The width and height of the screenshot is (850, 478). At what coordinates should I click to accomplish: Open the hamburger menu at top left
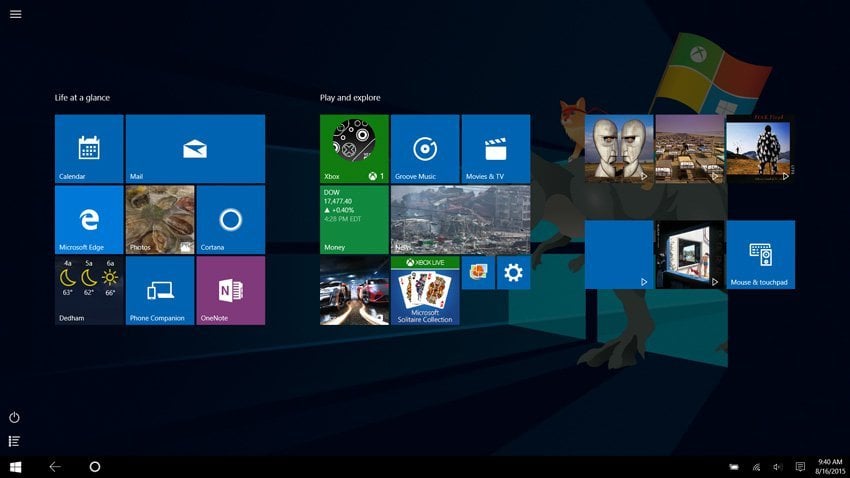(16, 14)
